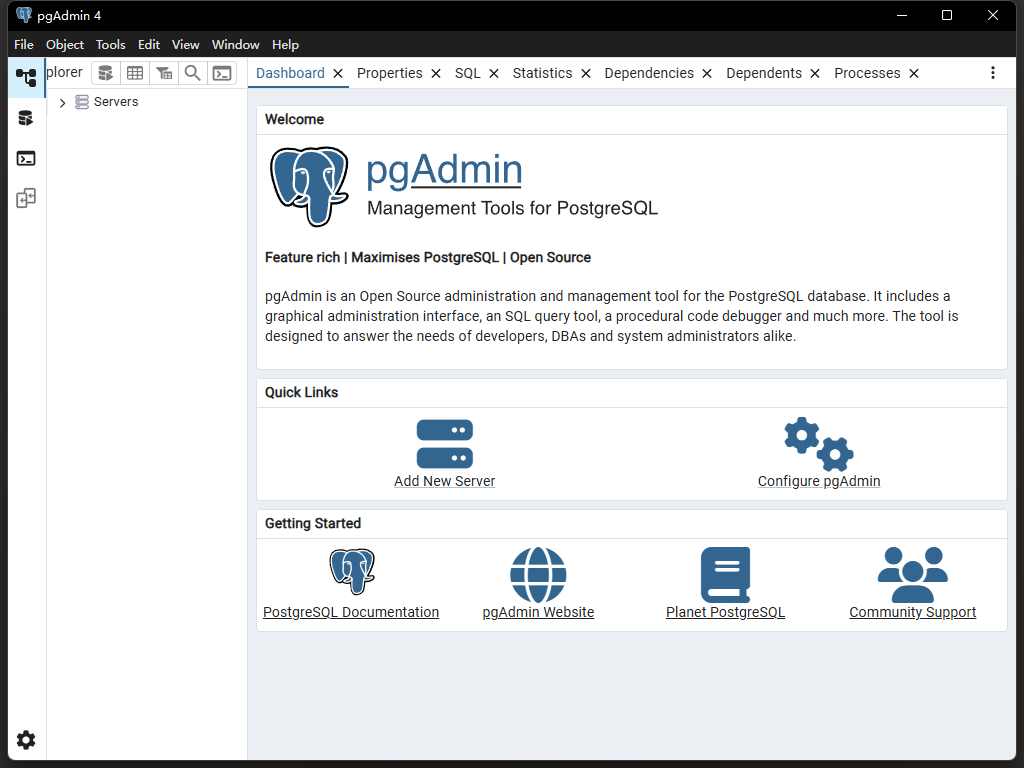
Task: Click the large pgAdmin elephant logo
Action: pyautogui.click(x=310, y=187)
